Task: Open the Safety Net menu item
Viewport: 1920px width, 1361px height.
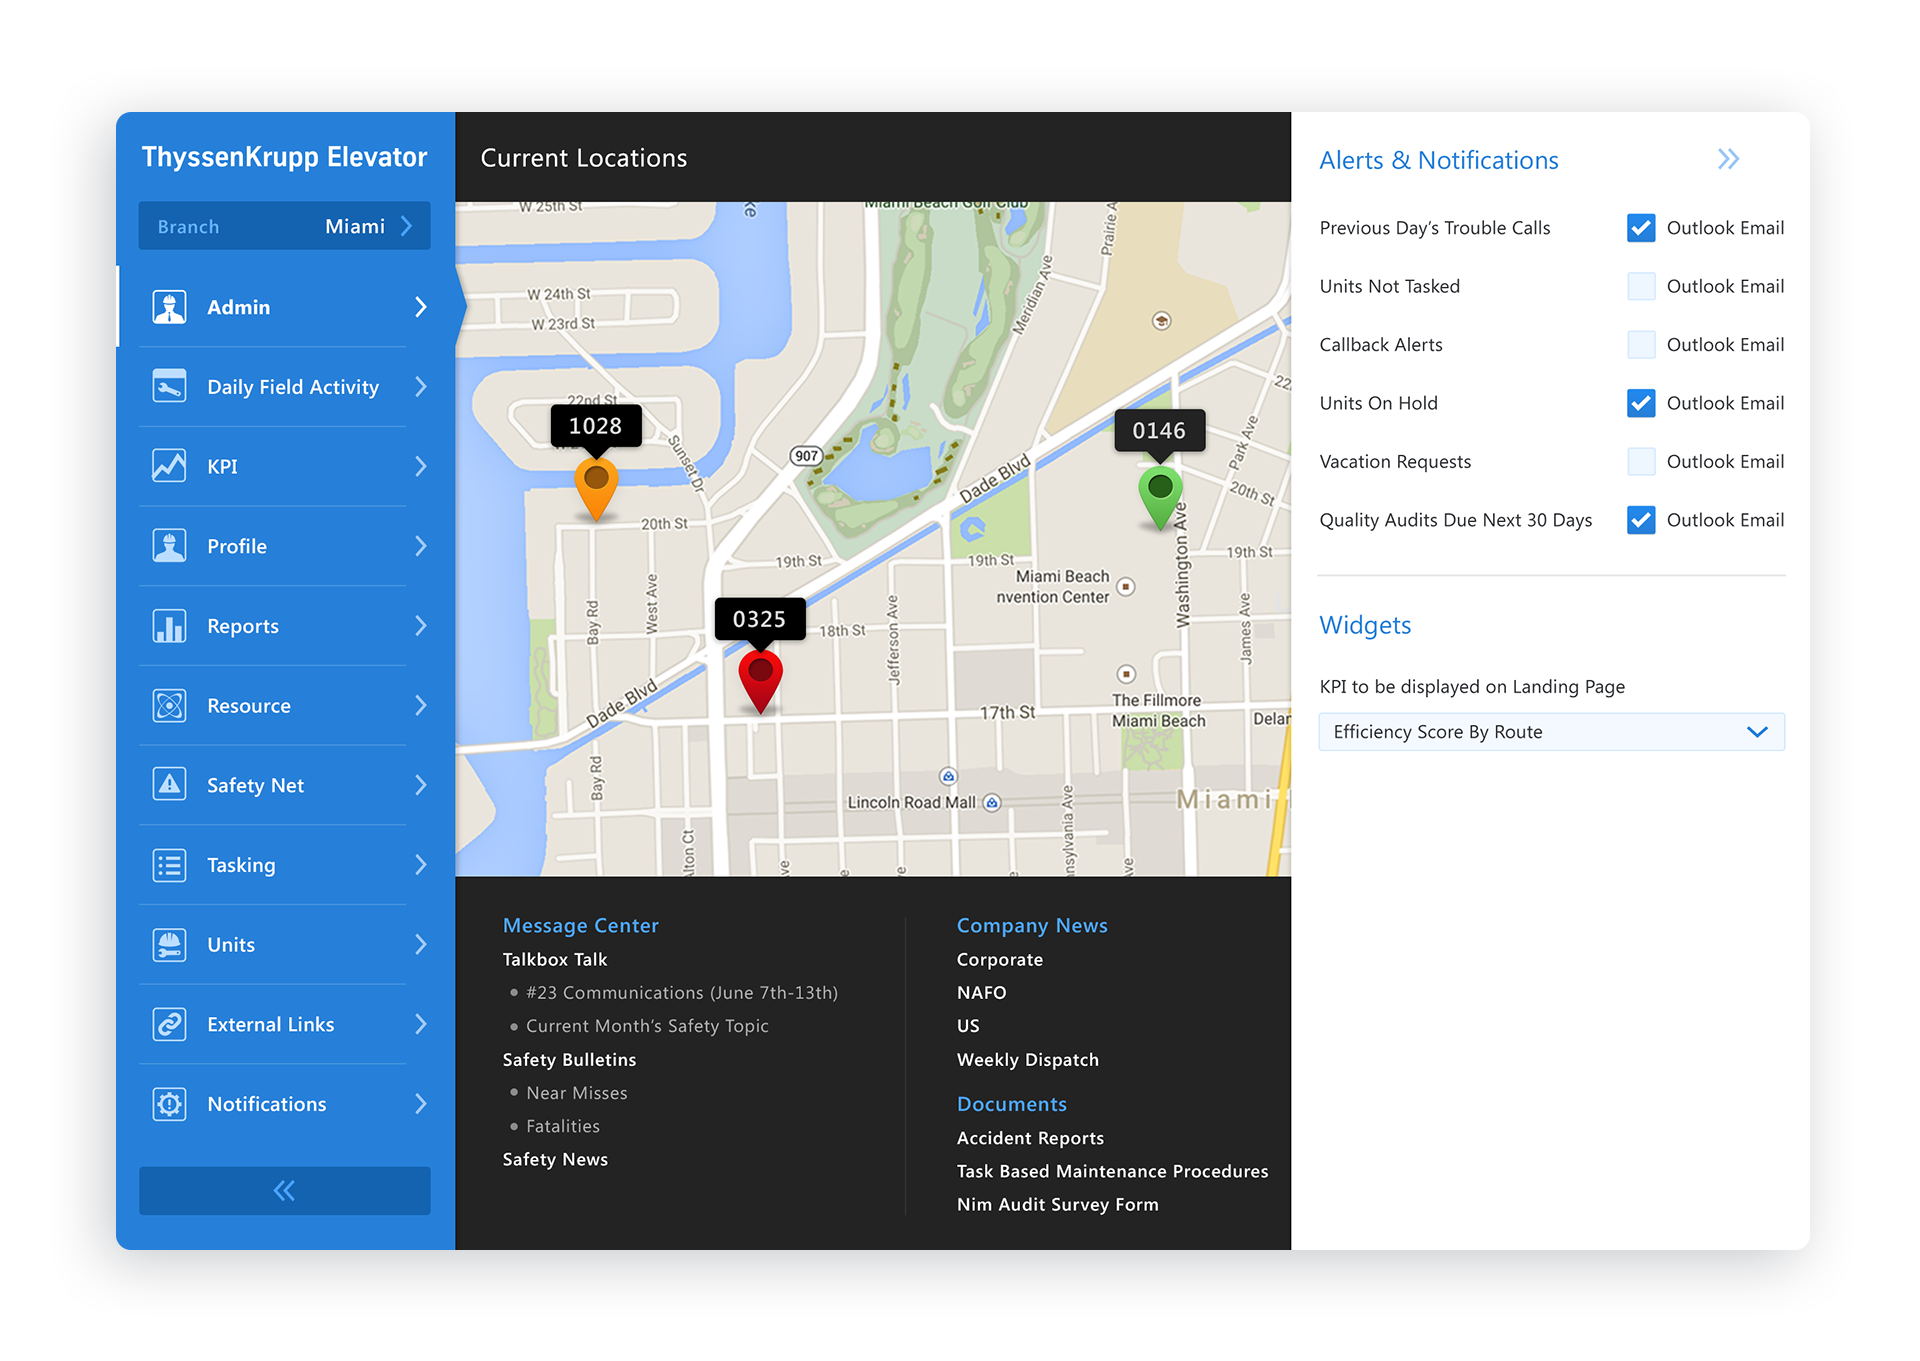Action: pos(285,785)
